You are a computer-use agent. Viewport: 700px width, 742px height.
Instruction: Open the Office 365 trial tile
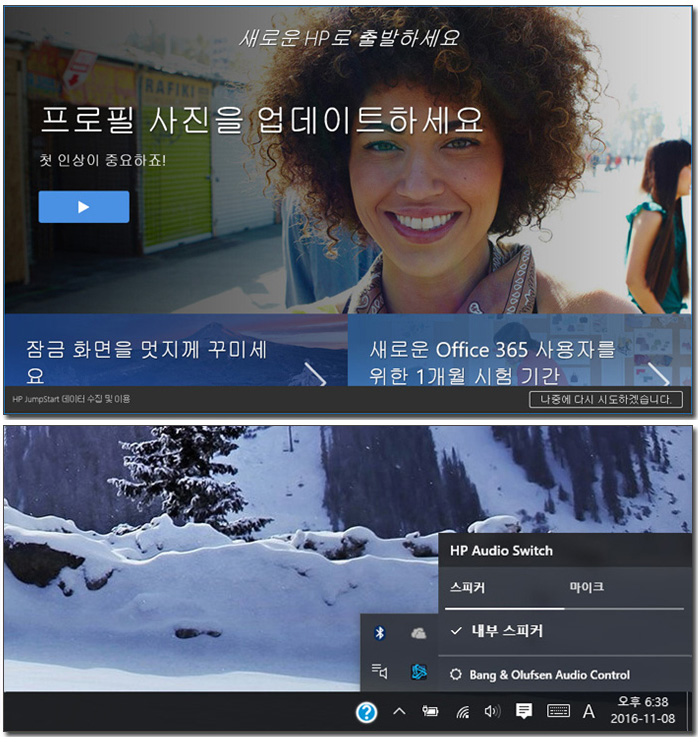[x=520, y=350]
